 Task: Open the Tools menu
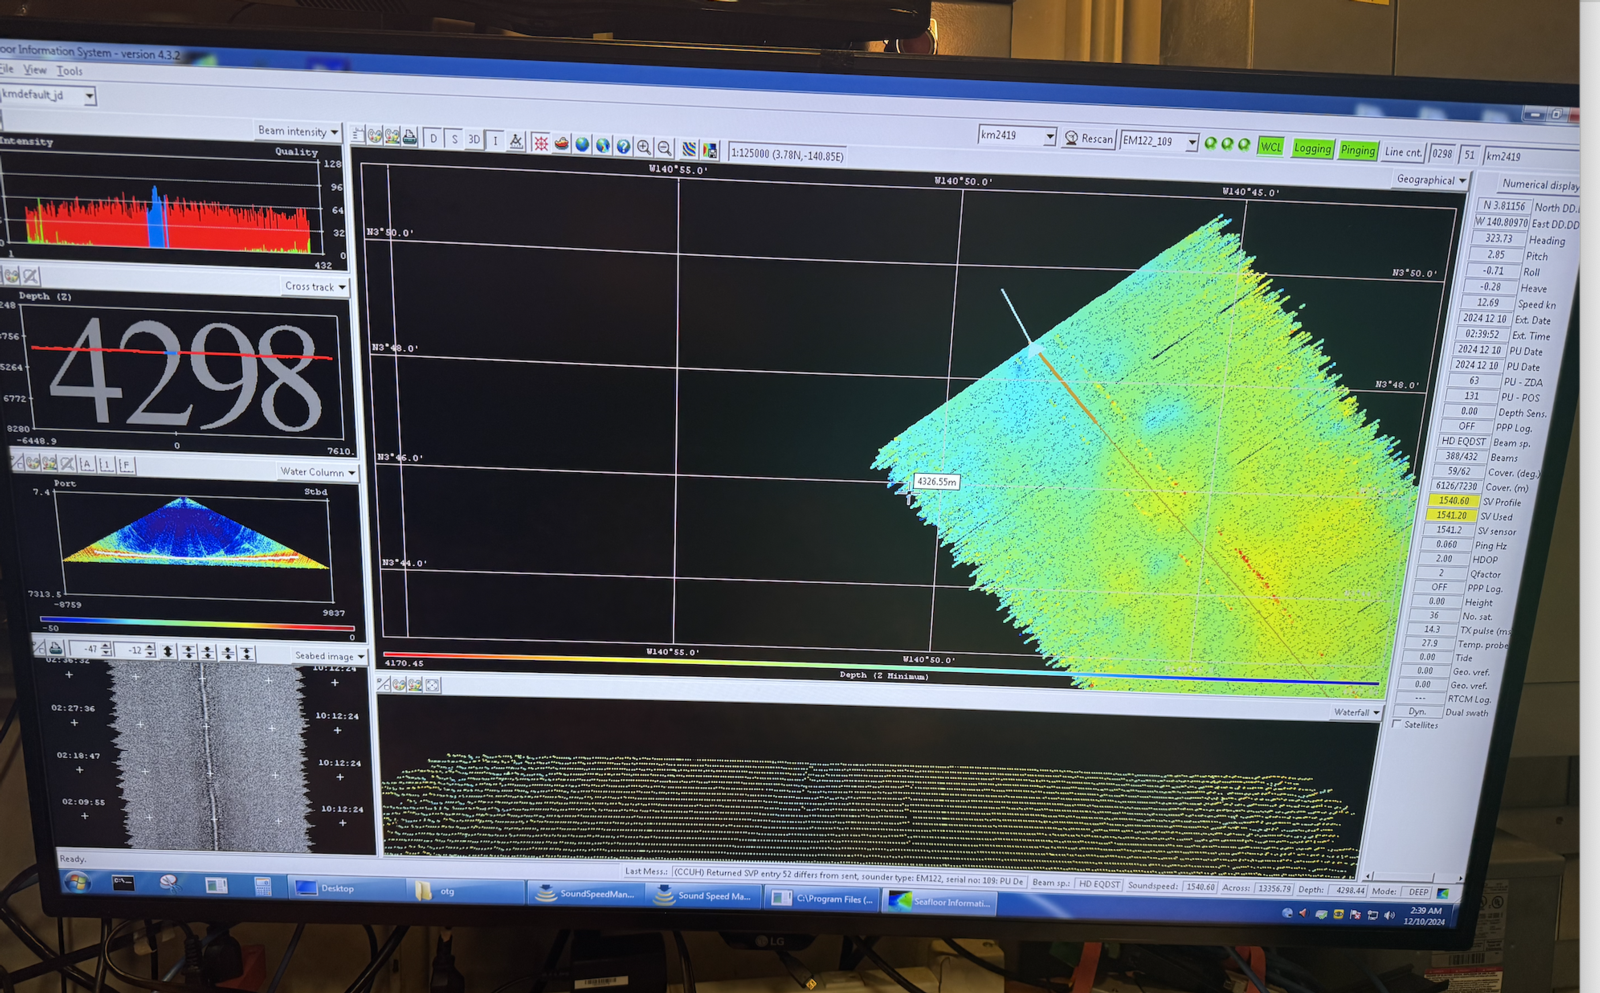coord(69,71)
